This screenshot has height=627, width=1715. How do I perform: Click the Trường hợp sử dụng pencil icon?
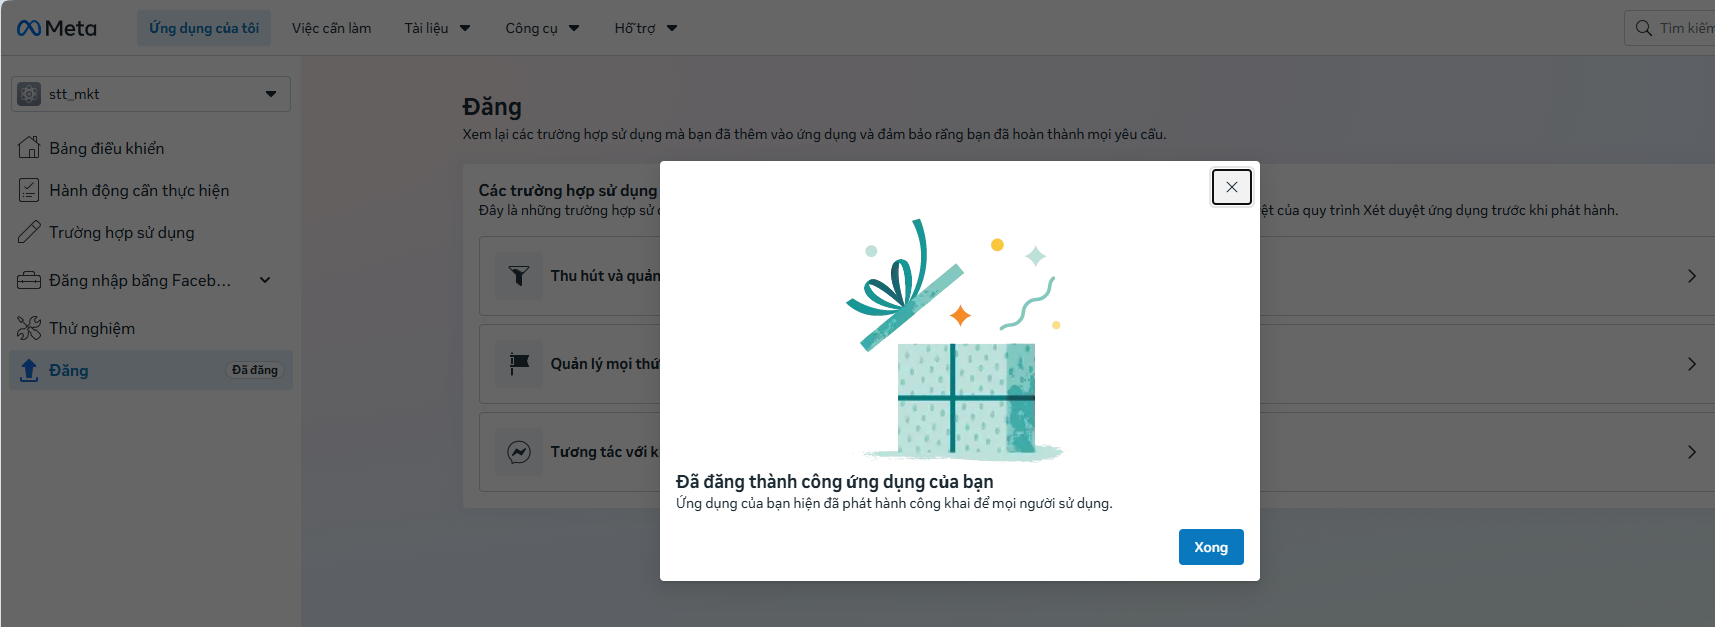click(x=29, y=232)
